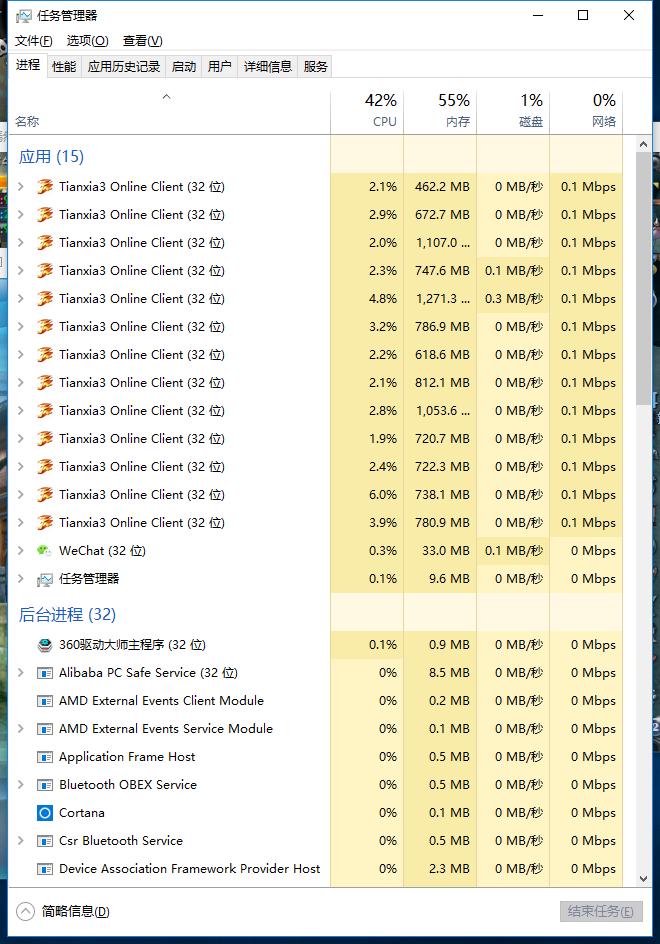
Task: Click the WeChat process icon
Action: tap(44, 550)
